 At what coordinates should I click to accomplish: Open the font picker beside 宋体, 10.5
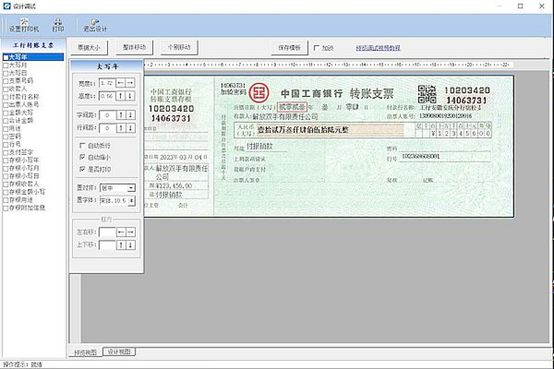pyautogui.click(x=131, y=200)
